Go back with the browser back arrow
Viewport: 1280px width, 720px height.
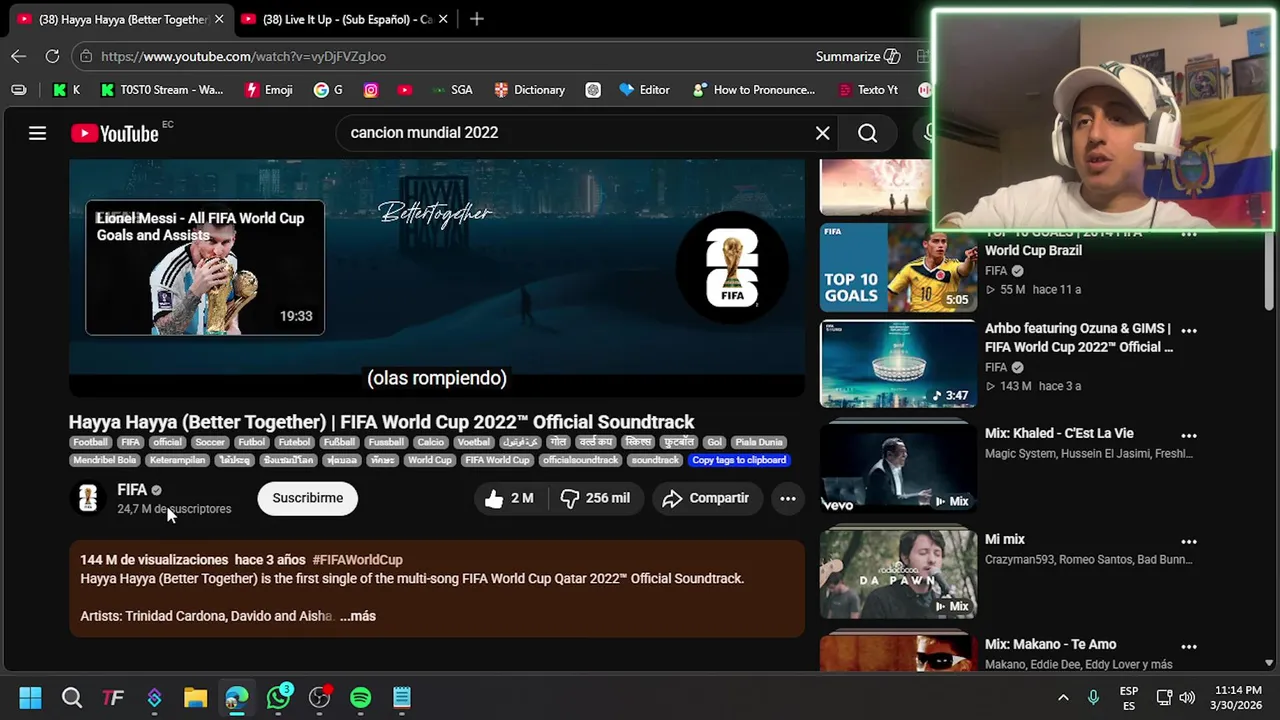(18, 56)
